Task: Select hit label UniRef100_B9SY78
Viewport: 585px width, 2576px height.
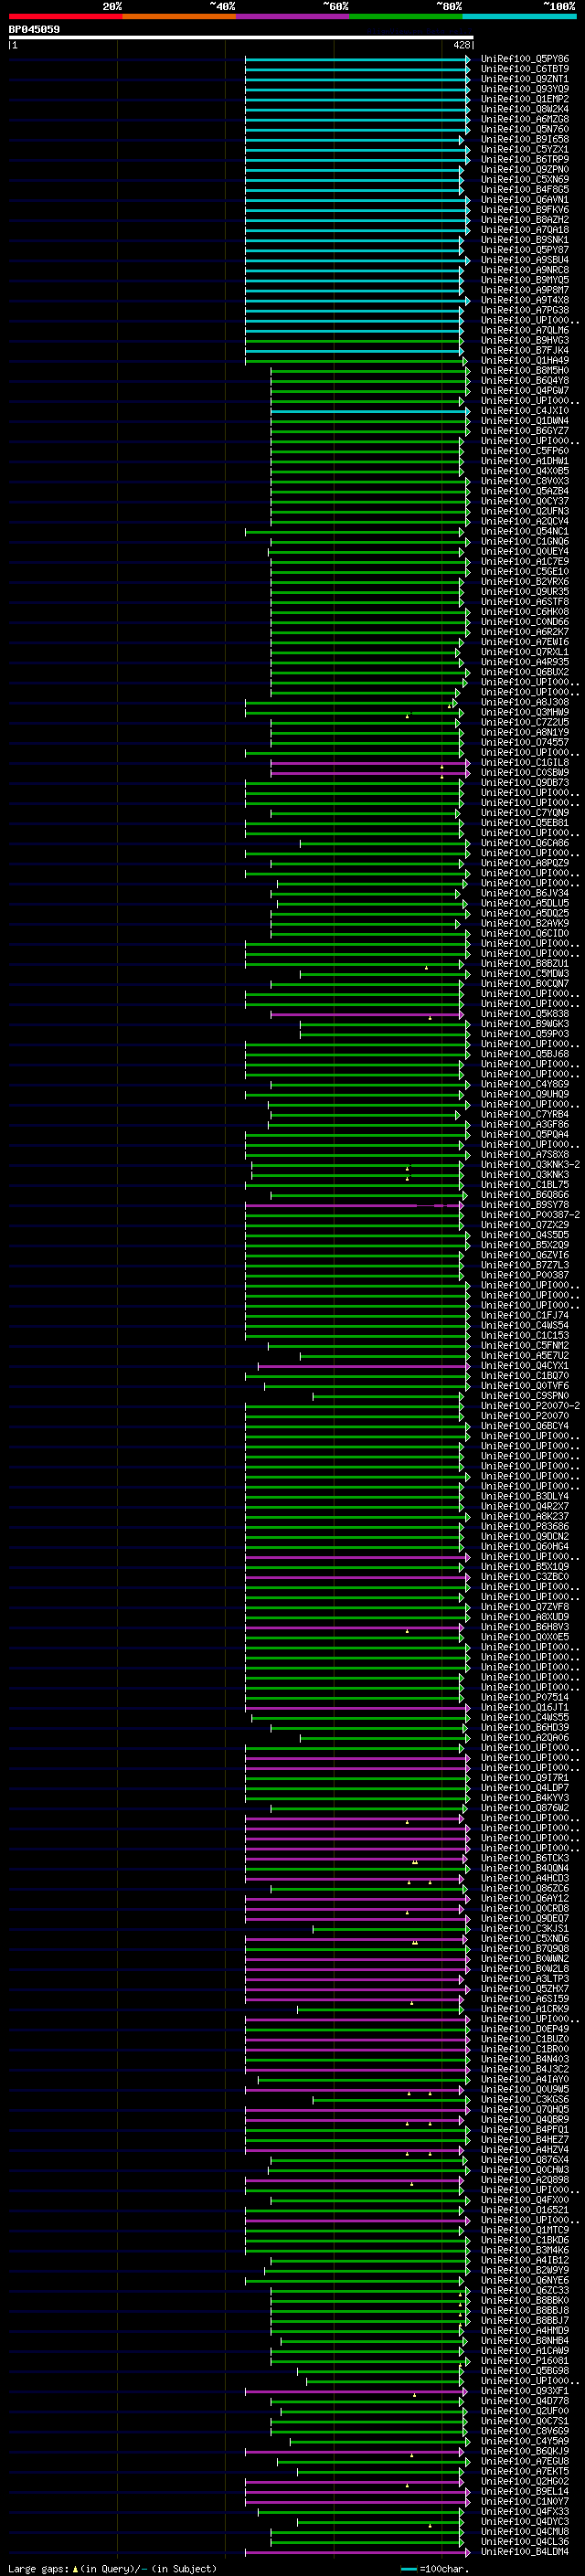Action: (x=525, y=1204)
